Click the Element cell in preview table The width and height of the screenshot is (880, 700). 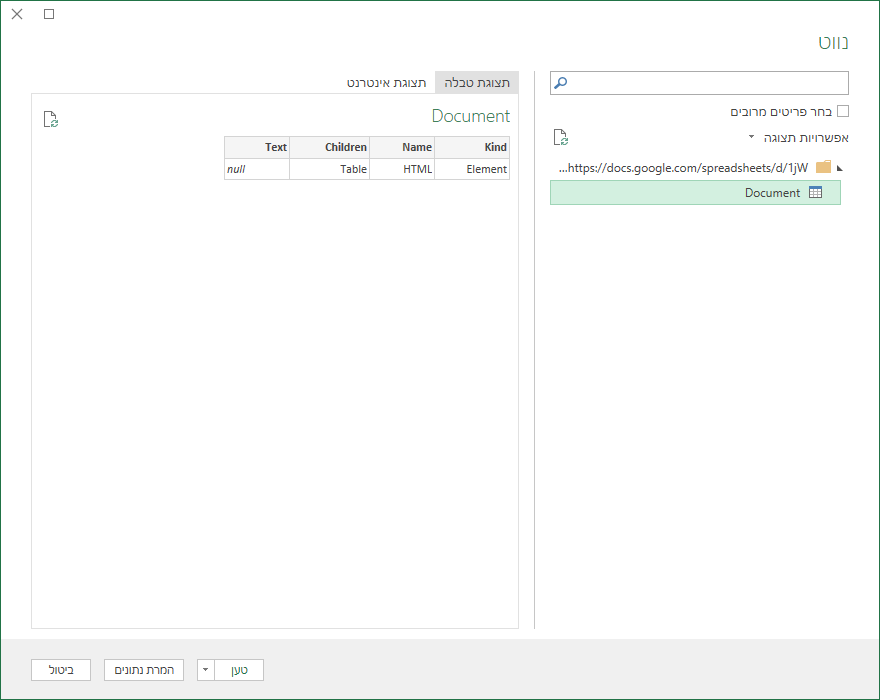click(x=472, y=169)
